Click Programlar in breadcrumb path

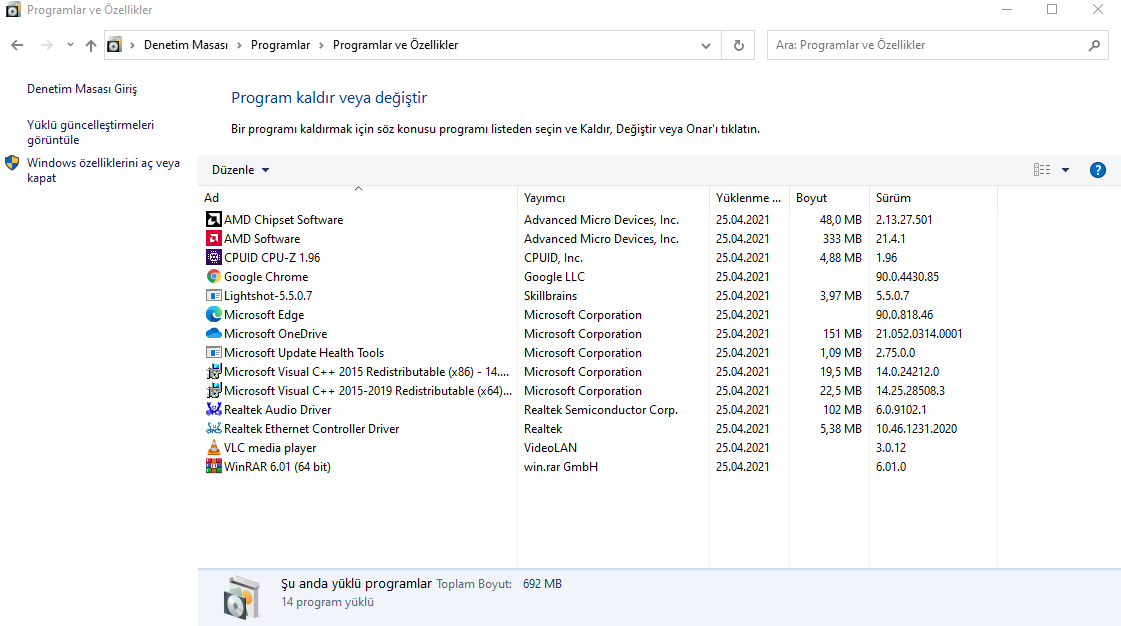tap(280, 45)
